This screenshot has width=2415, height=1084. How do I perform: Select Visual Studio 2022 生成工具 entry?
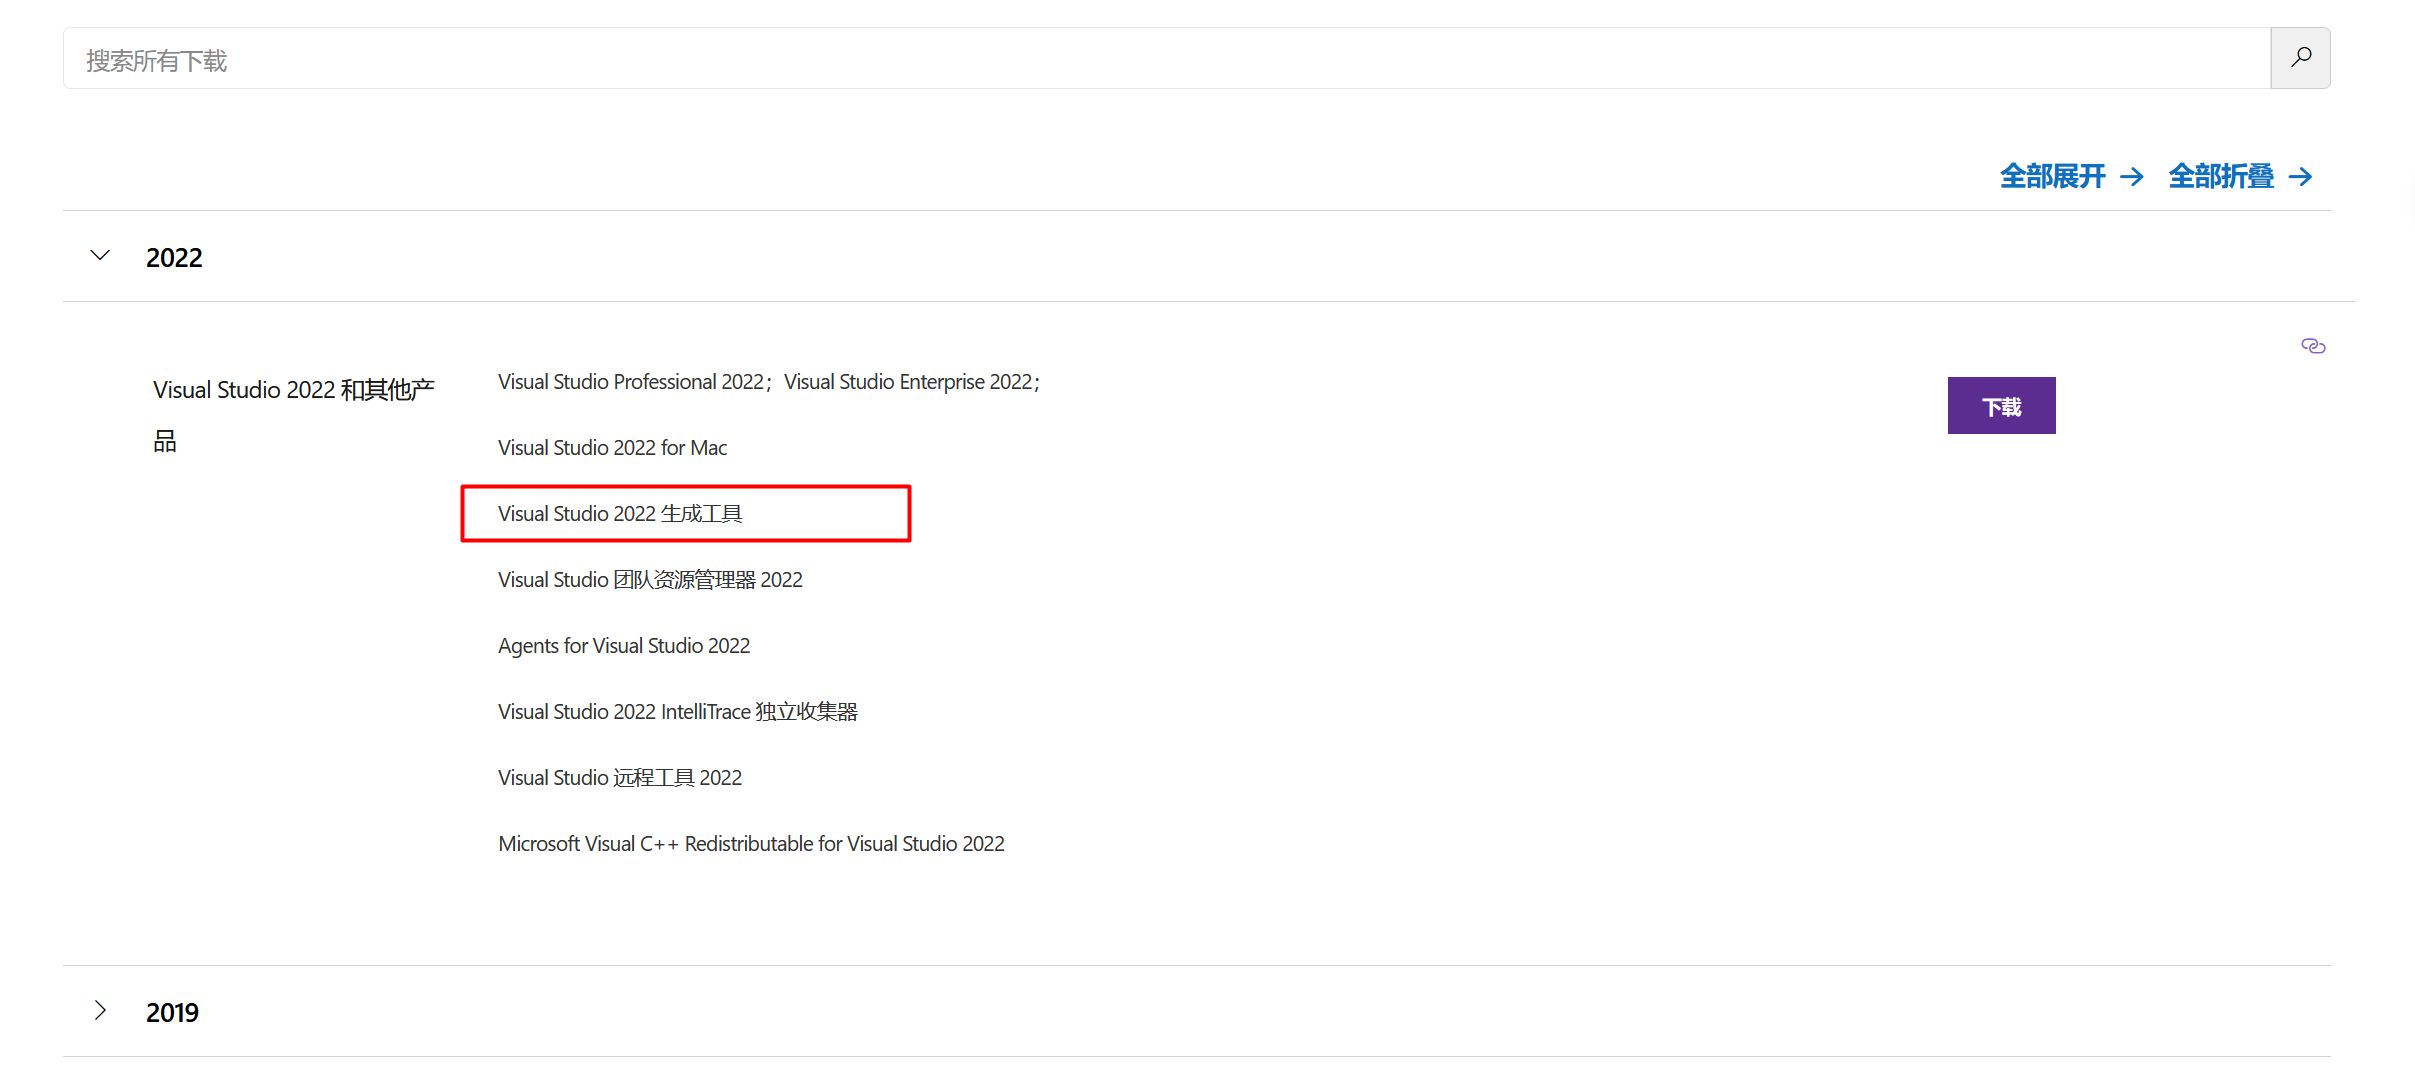[x=620, y=514]
